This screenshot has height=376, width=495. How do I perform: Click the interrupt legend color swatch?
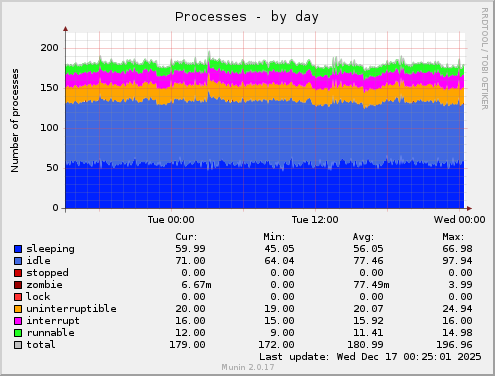pyautogui.click(x=18, y=321)
